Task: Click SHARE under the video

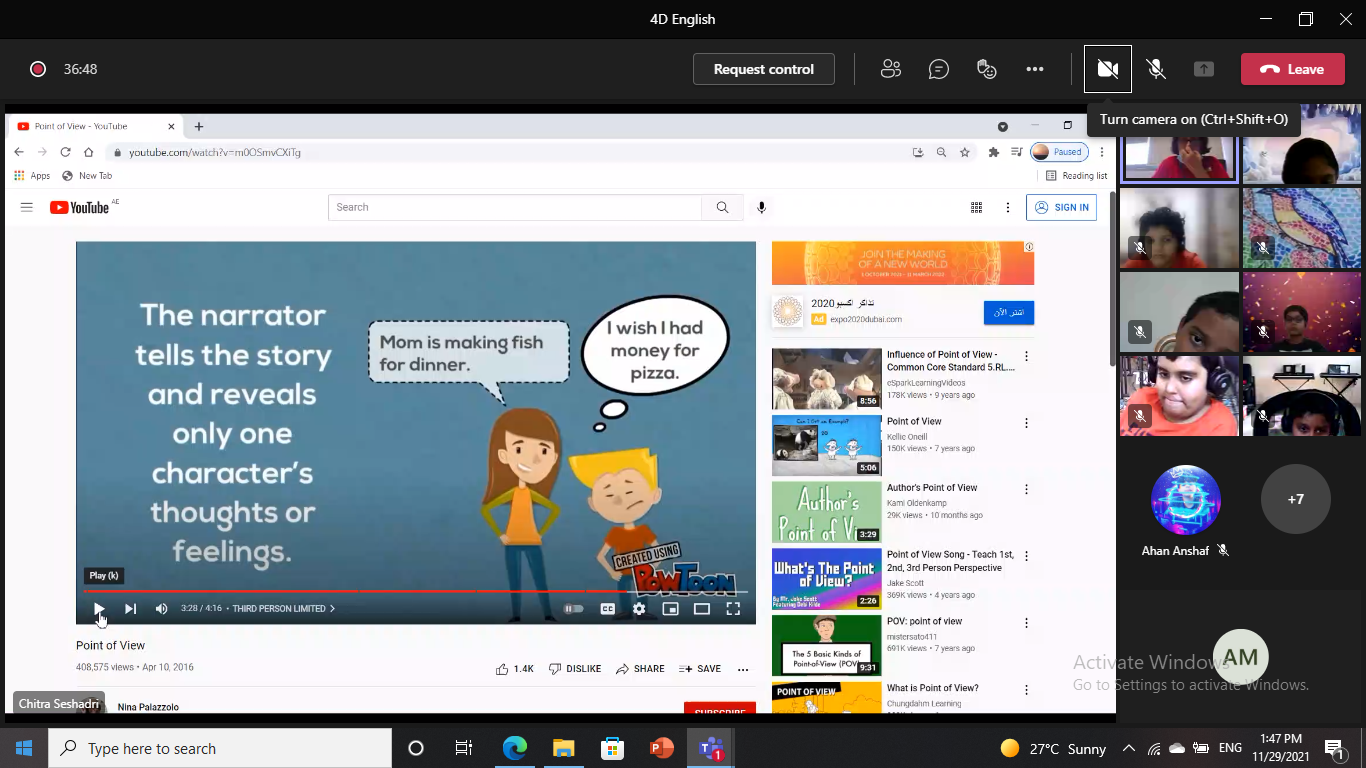Action: [640, 669]
